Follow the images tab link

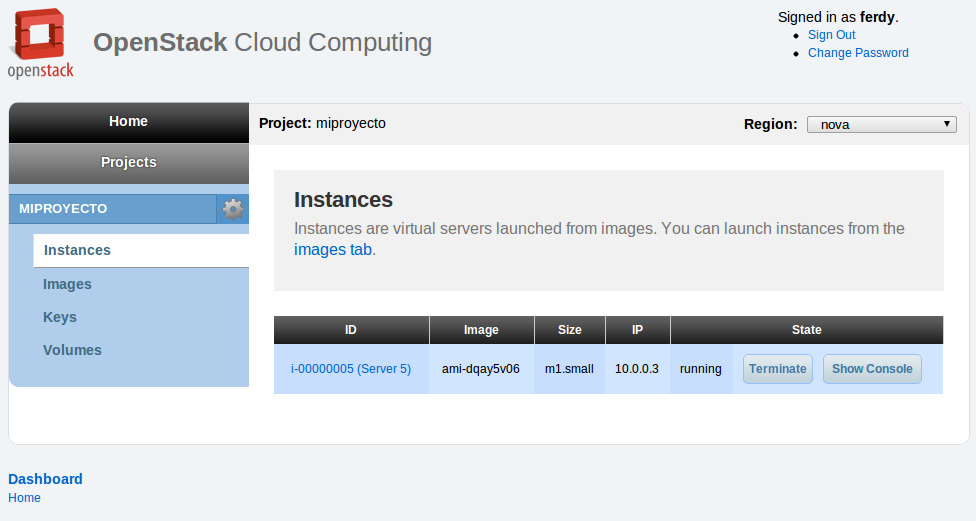pos(333,250)
